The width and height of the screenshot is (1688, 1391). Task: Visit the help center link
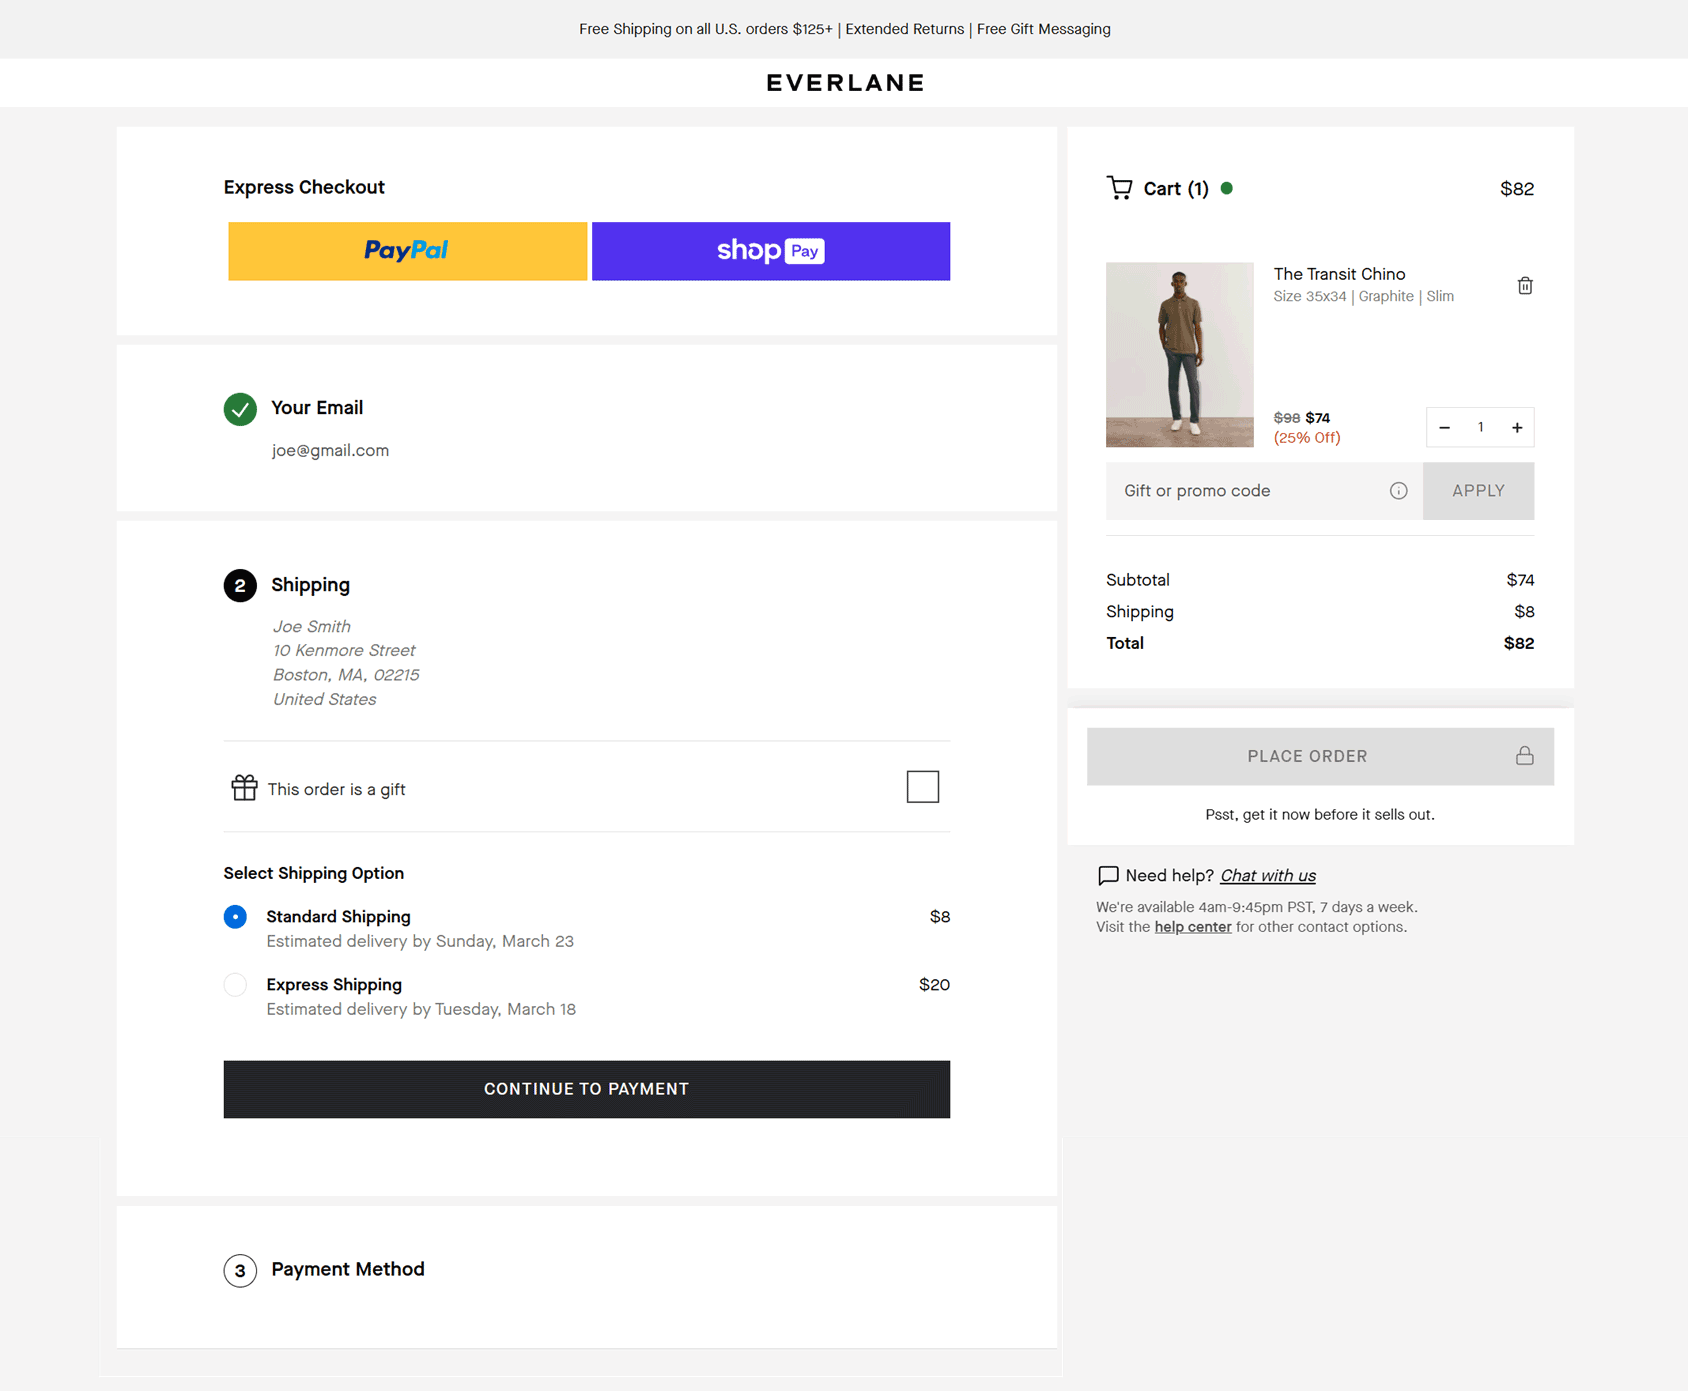1193,927
